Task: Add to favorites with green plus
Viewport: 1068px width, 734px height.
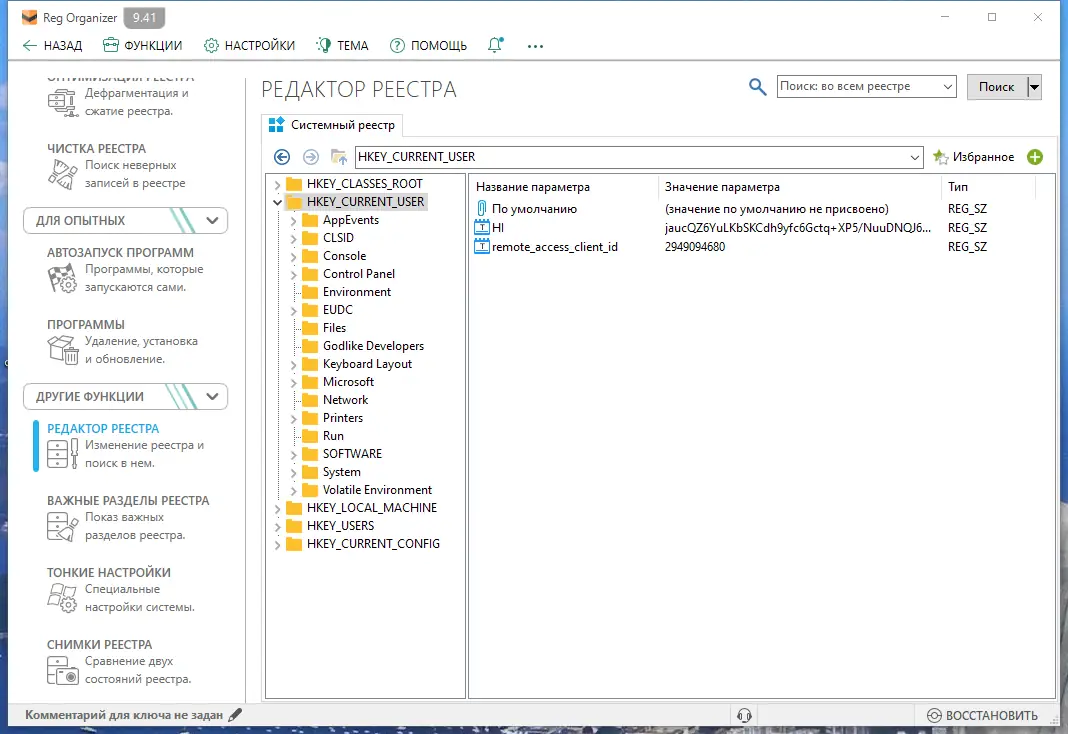Action: pyautogui.click(x=1035, y=157)
